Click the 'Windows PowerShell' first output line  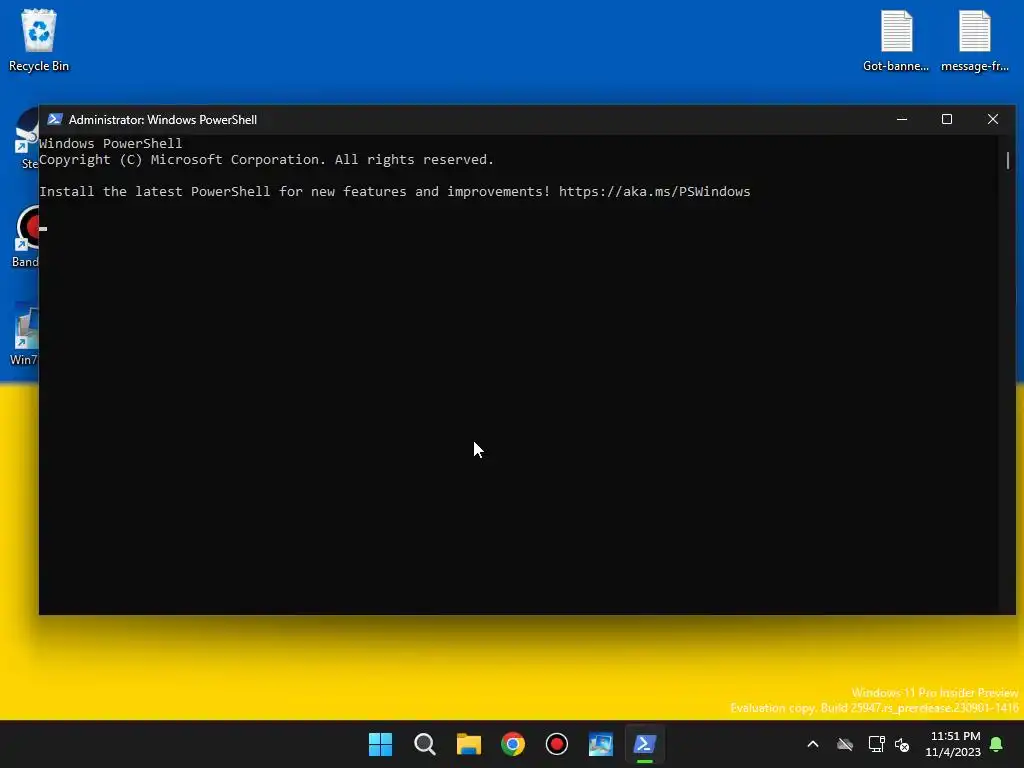pyautogui.click(x=110, y=143)
